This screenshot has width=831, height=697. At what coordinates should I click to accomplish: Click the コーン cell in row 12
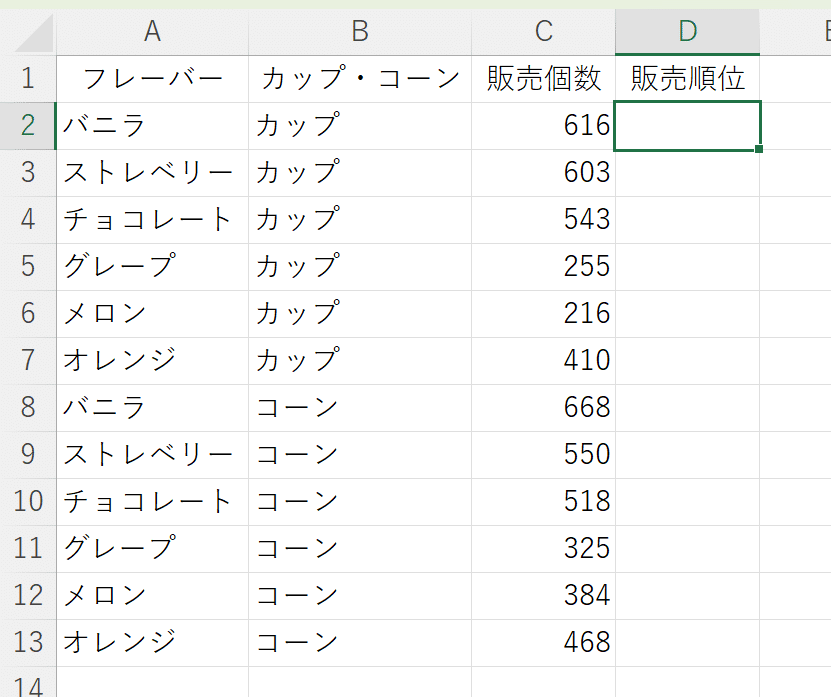coord(360,596)
